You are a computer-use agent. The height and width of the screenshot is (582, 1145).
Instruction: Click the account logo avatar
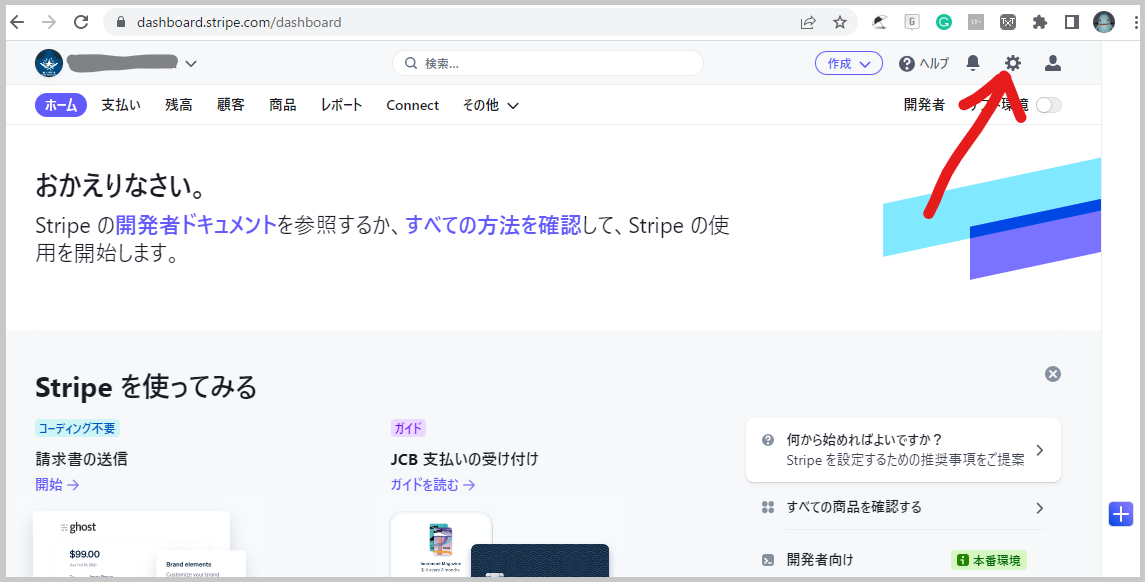tap(48, 63)
